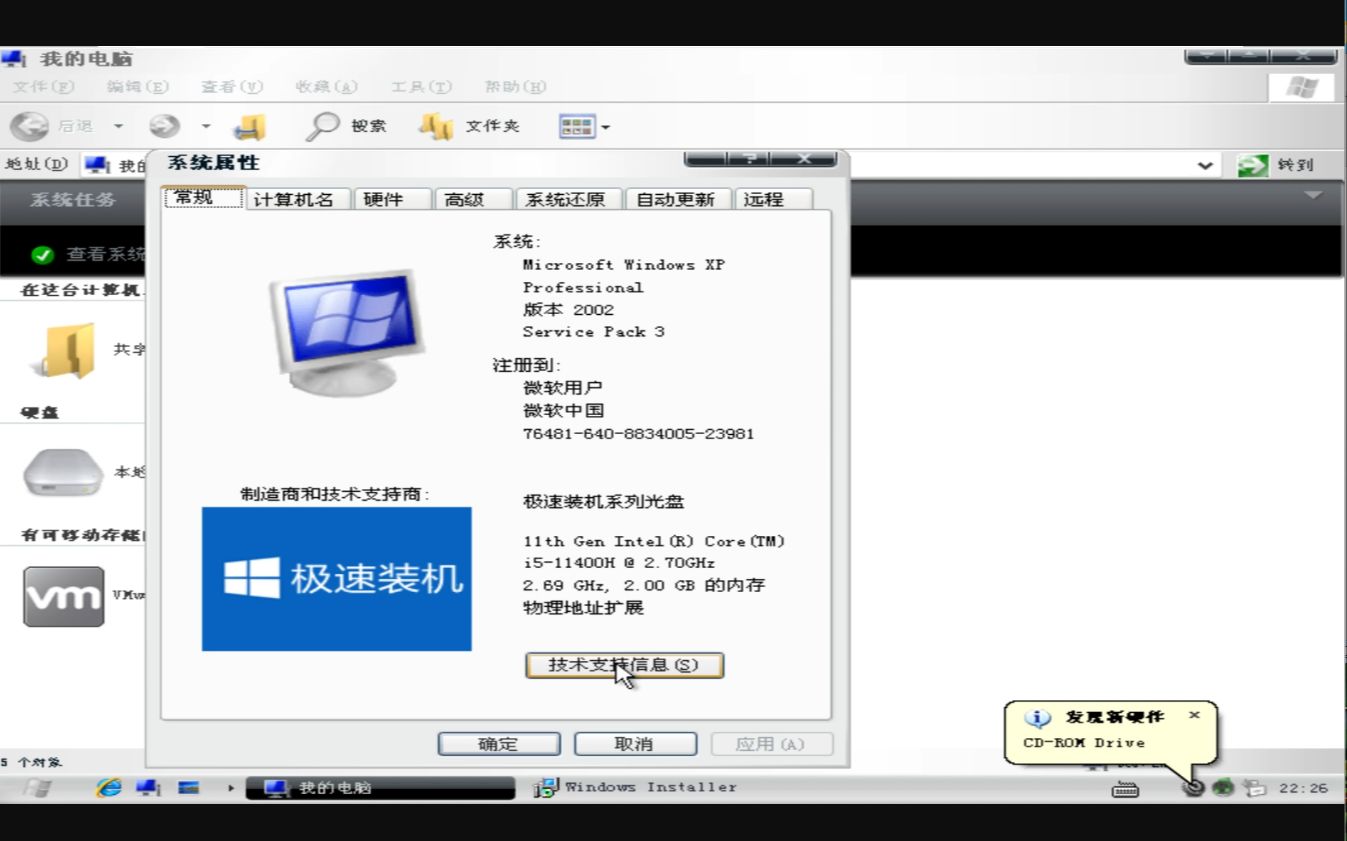Click 'CD-ROM Drive' balloon text
This screenshot has width=1347, height=841.
[x=1084, y=743]
